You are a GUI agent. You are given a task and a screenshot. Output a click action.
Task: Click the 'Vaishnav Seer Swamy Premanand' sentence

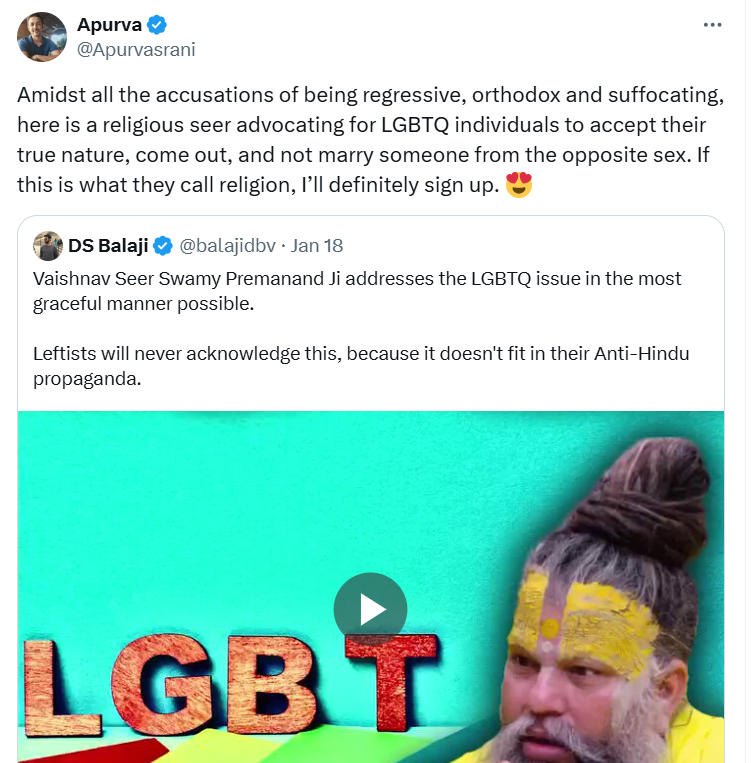coord(357,291)
